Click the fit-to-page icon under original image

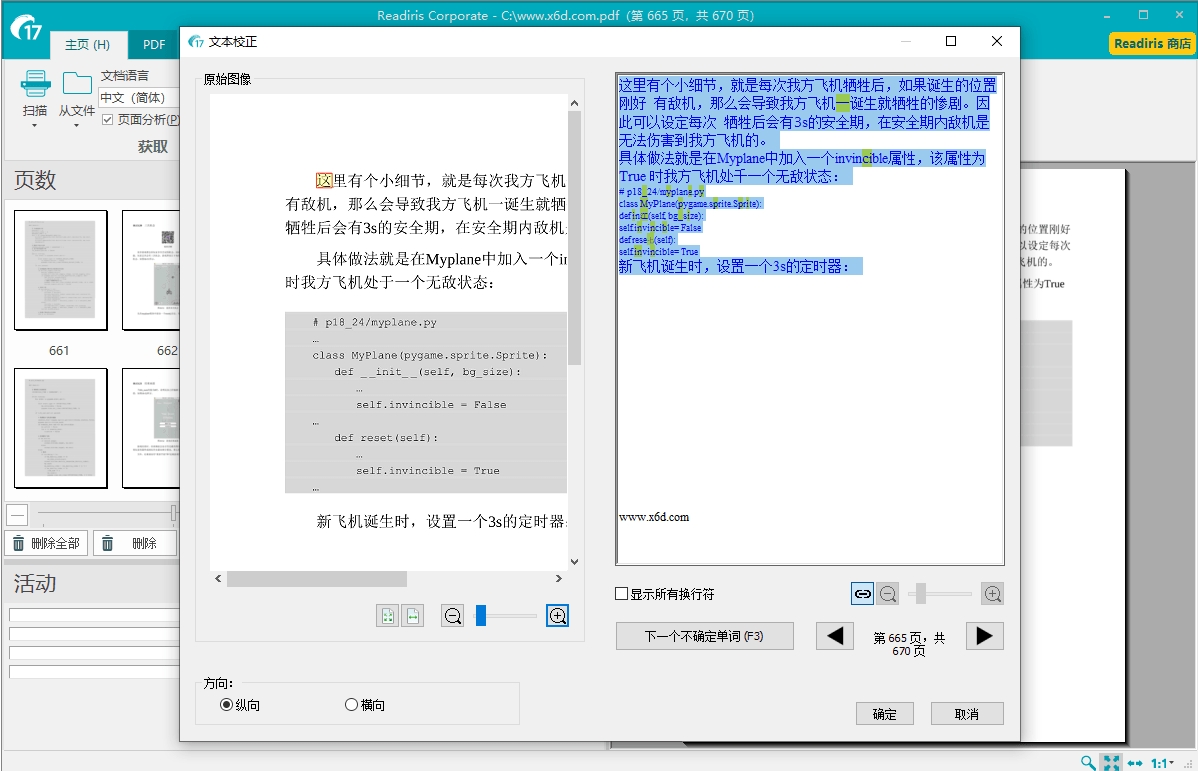tap(388, 616)
